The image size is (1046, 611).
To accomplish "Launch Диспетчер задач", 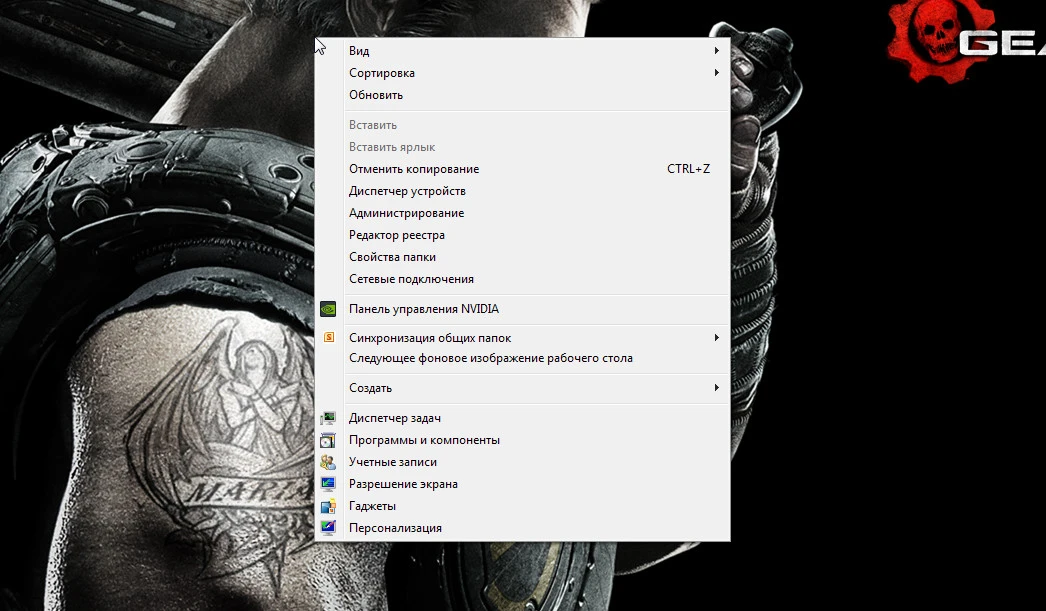I will click(x=522, y=418).
